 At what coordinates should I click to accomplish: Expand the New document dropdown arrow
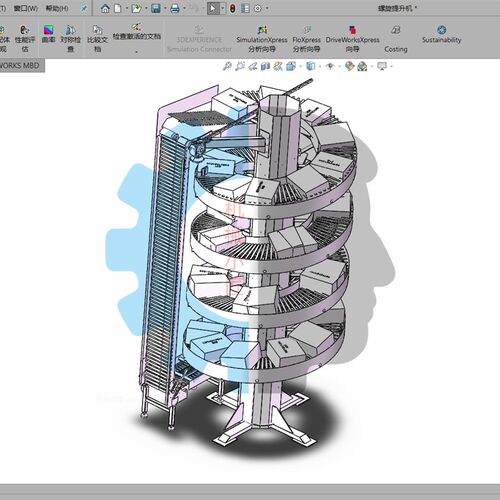coord(127,9)
